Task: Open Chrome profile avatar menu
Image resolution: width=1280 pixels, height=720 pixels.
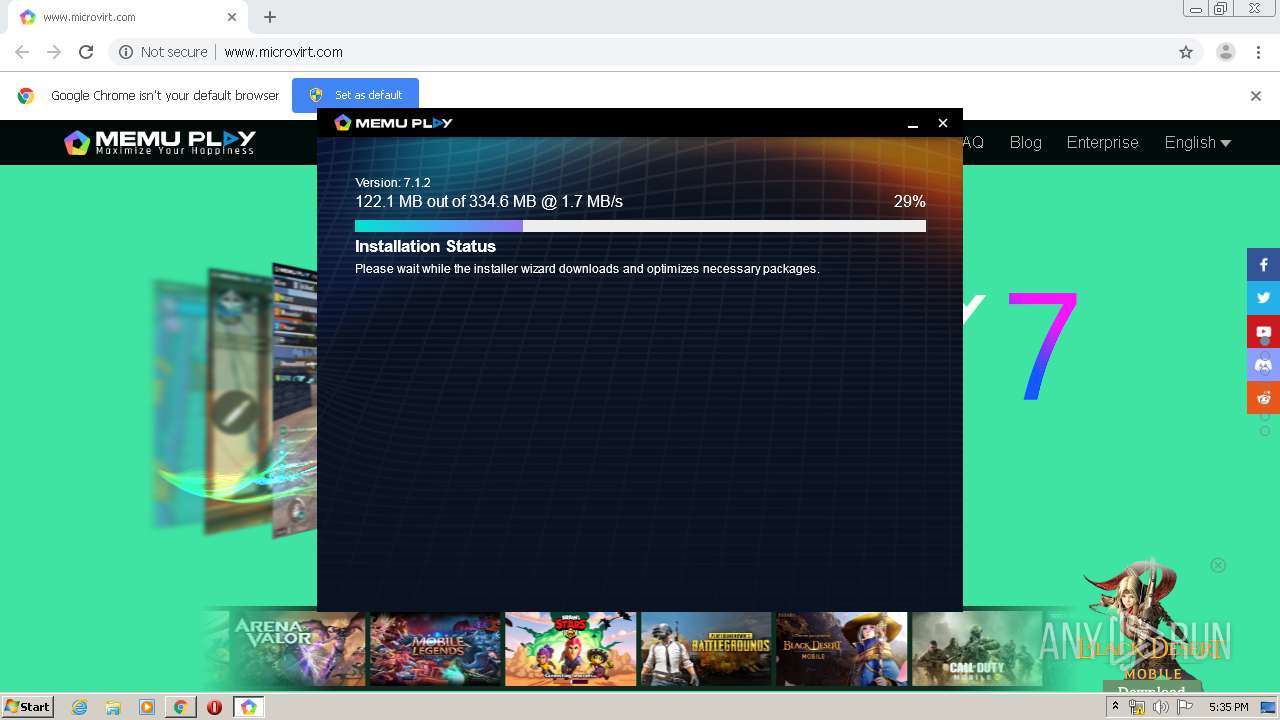Action: coord(1225,52)
